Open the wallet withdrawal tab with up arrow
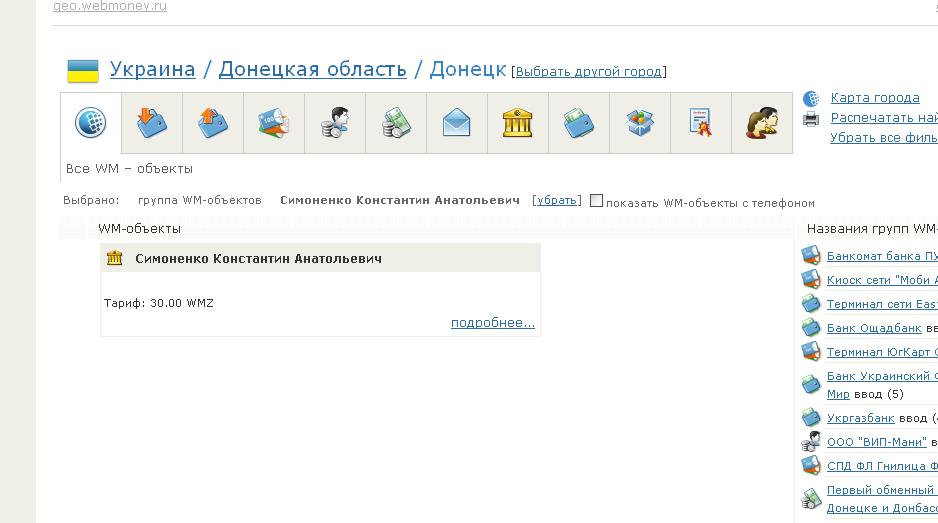Viewport: 938px width, 523px height. click(213, 123)
